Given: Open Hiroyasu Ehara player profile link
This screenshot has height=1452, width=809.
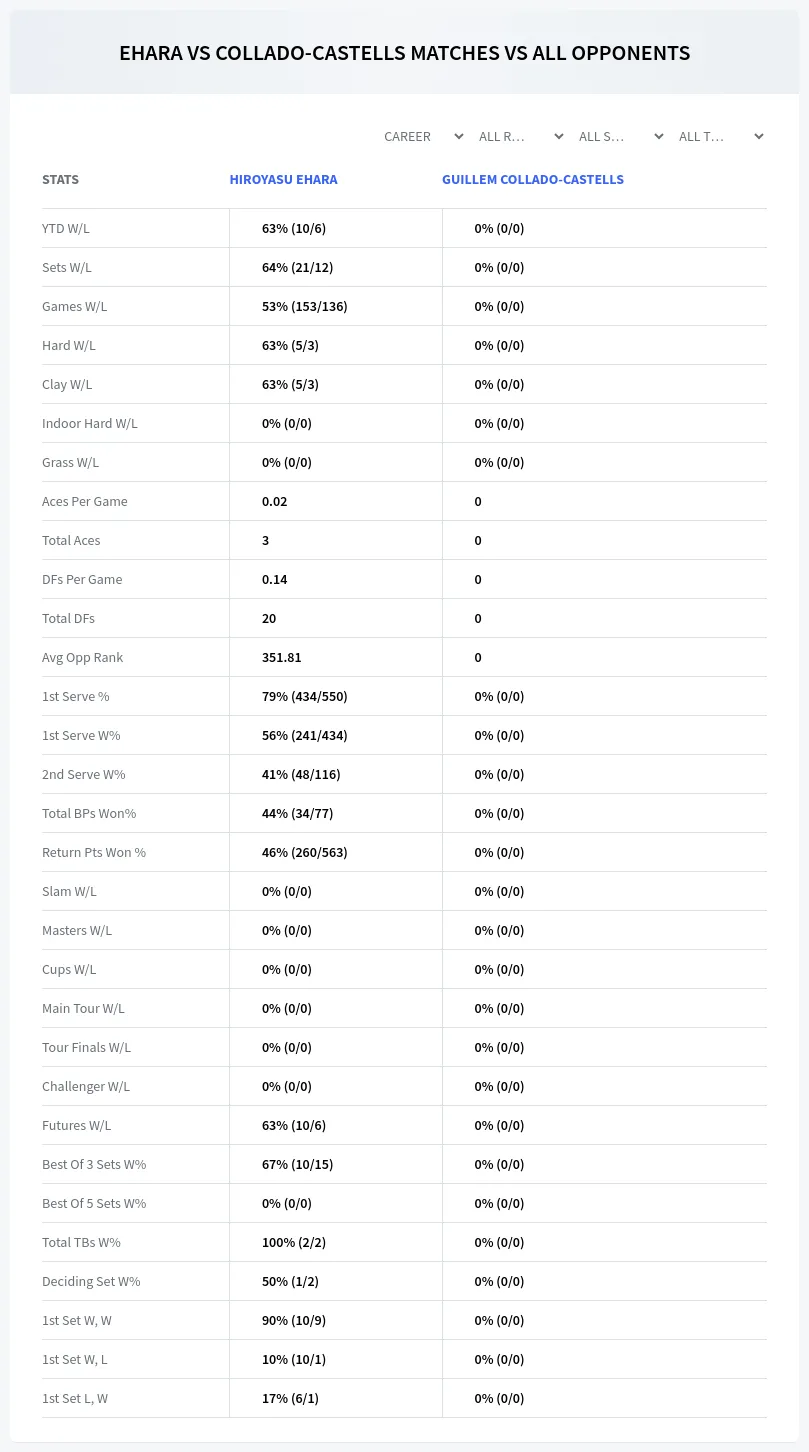Looking at the screenshot, I should 283,180.
